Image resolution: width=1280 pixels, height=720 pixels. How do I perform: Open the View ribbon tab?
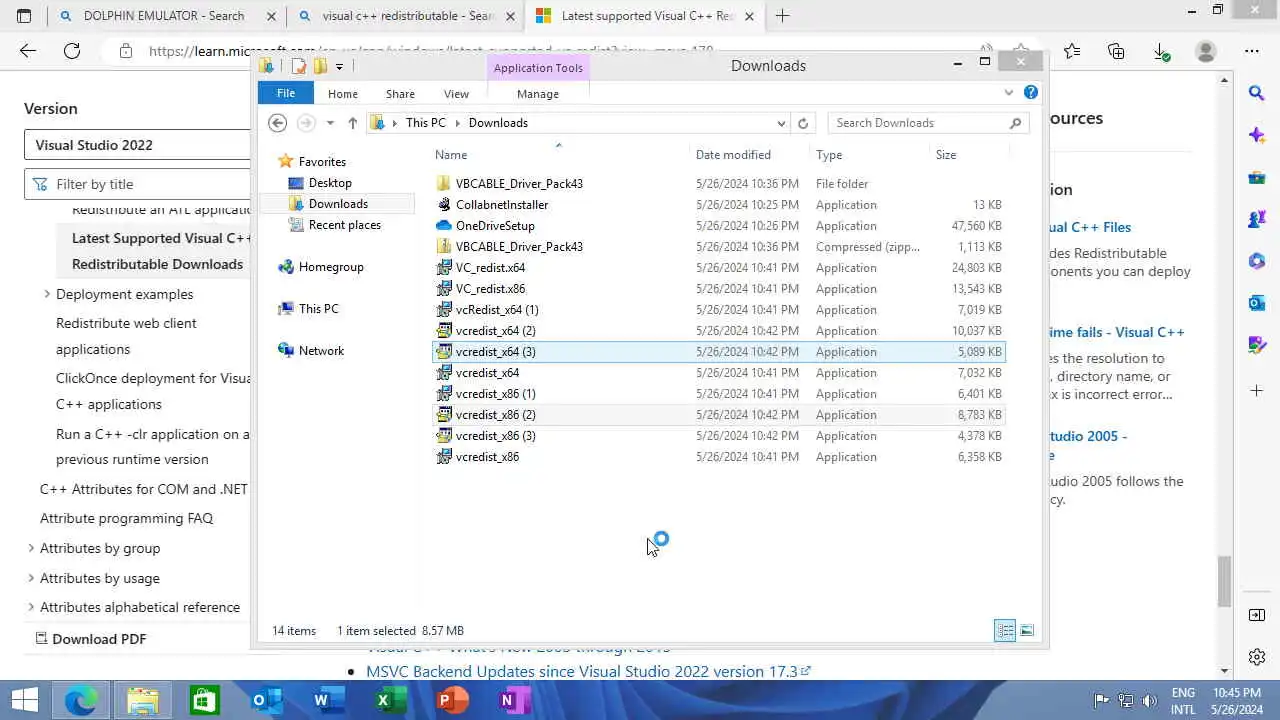(x=456, y=94)
